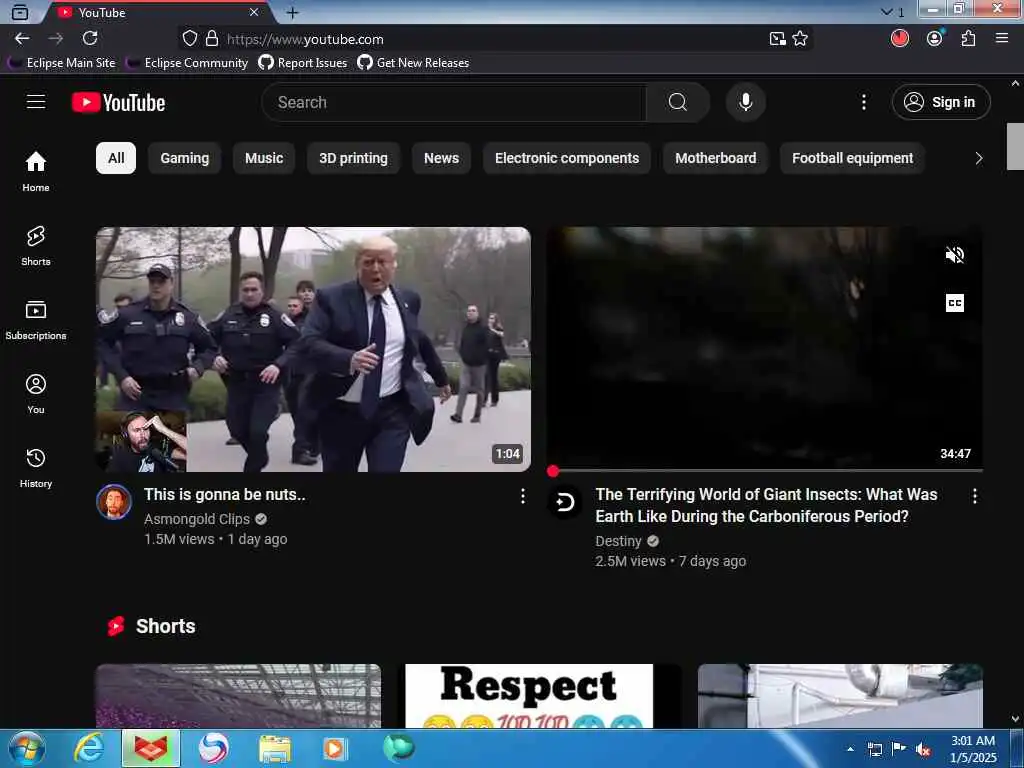Click inside the YouTube Search box

[454, 102]
